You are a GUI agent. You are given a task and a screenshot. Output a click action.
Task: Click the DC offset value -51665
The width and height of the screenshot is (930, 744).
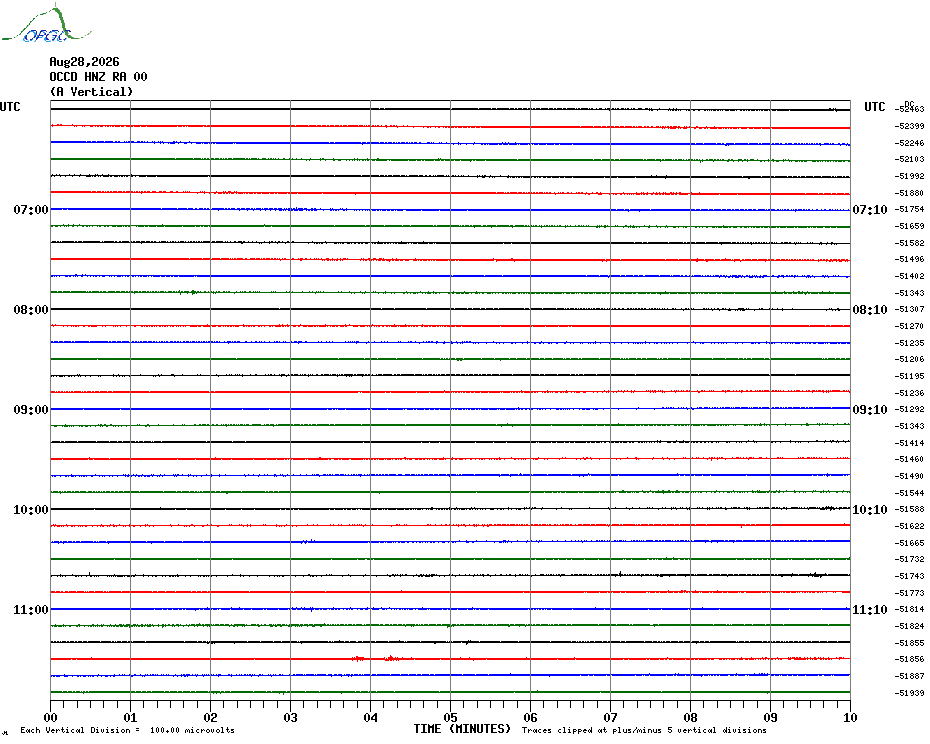click(910, 543)
